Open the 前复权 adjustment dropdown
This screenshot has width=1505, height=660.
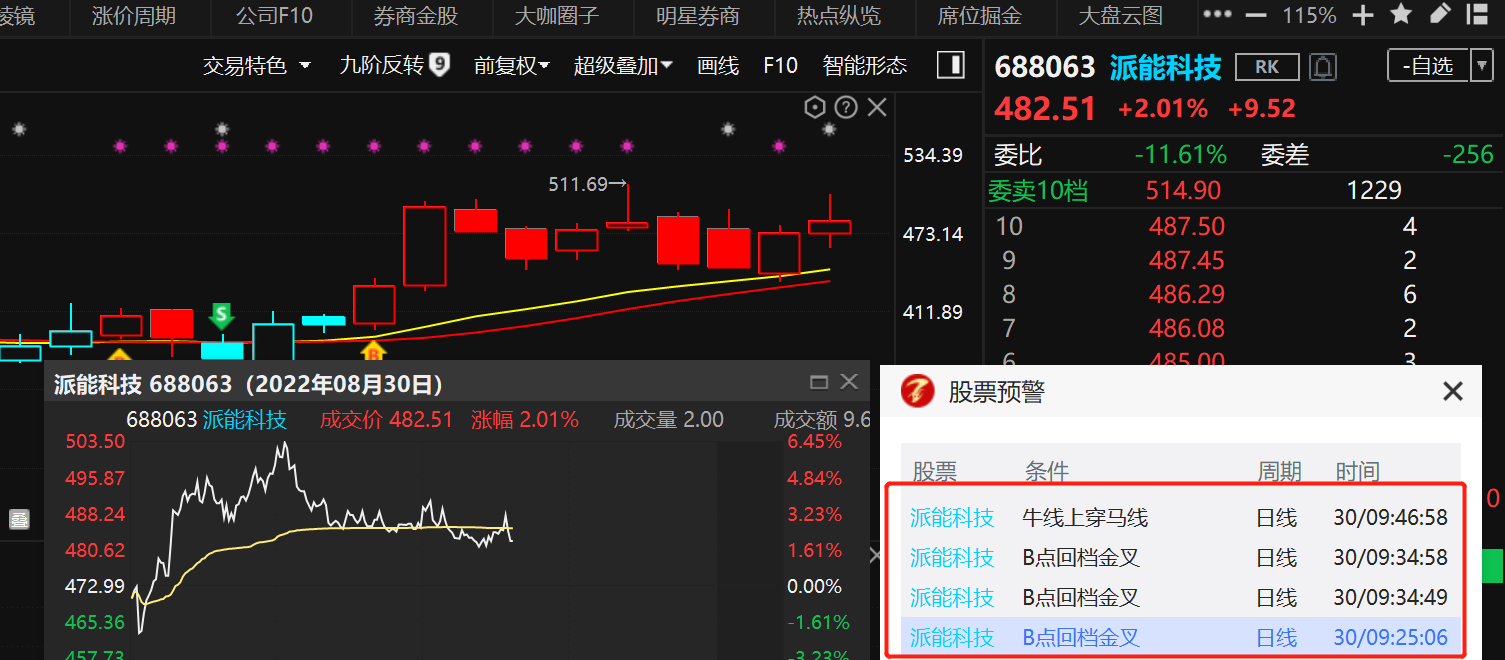(512, 66)
